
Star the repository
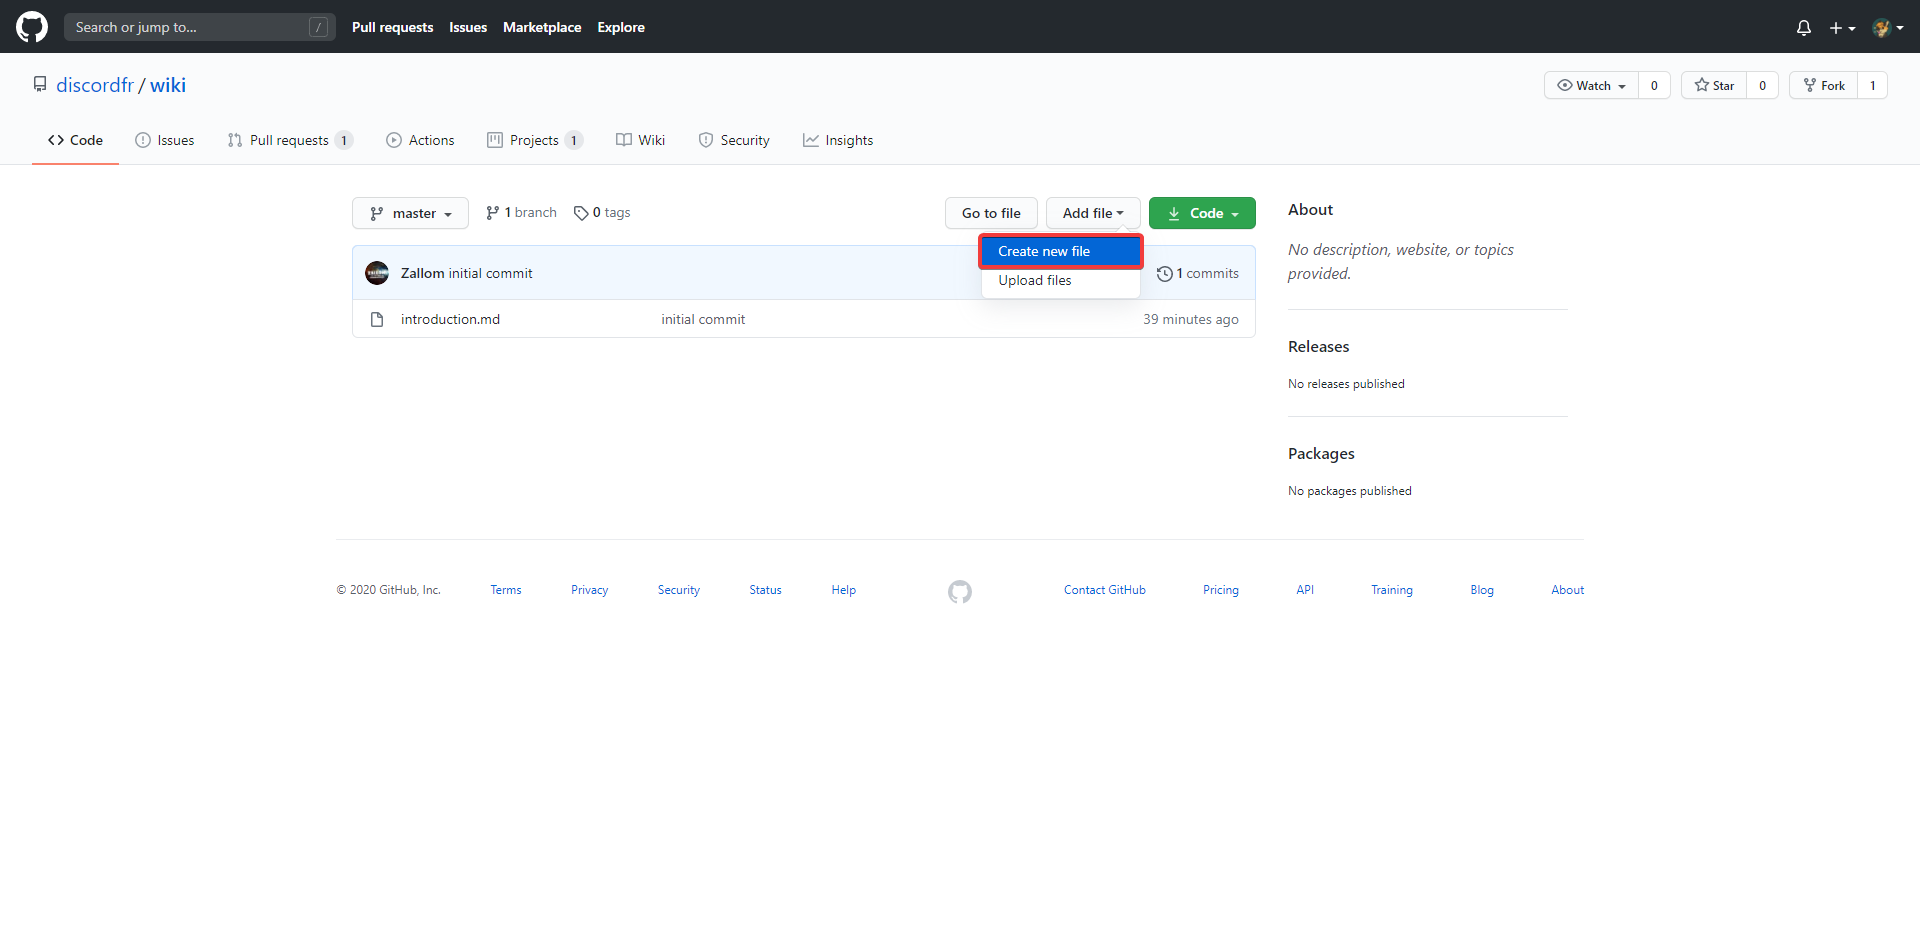(x=1714, y=85)
